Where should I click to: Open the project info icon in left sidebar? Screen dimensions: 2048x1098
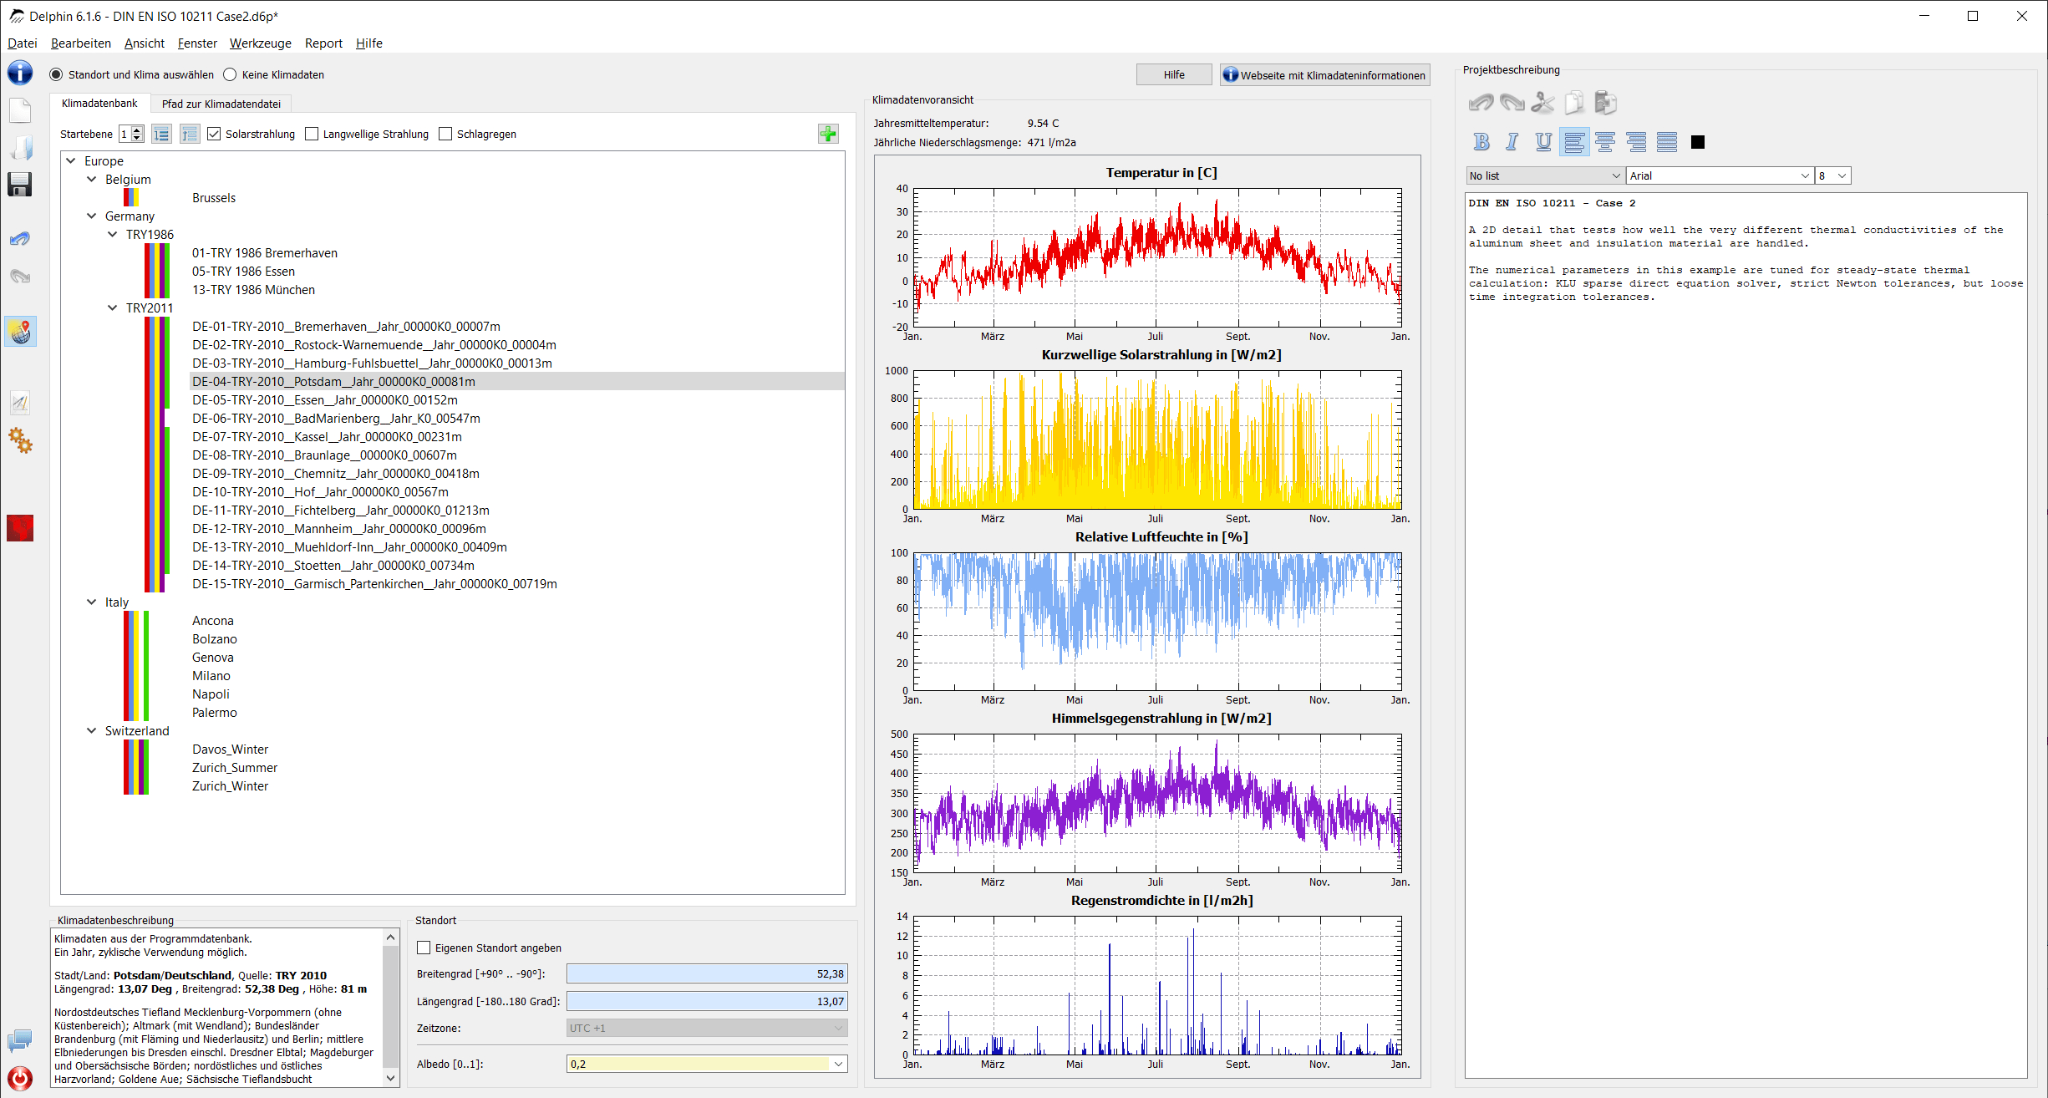tap(20, 73)
